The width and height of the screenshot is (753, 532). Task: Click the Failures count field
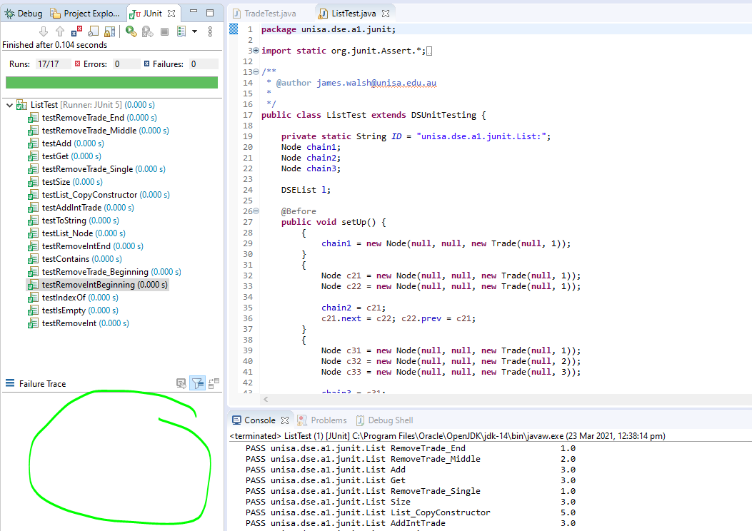pos(203,64)
